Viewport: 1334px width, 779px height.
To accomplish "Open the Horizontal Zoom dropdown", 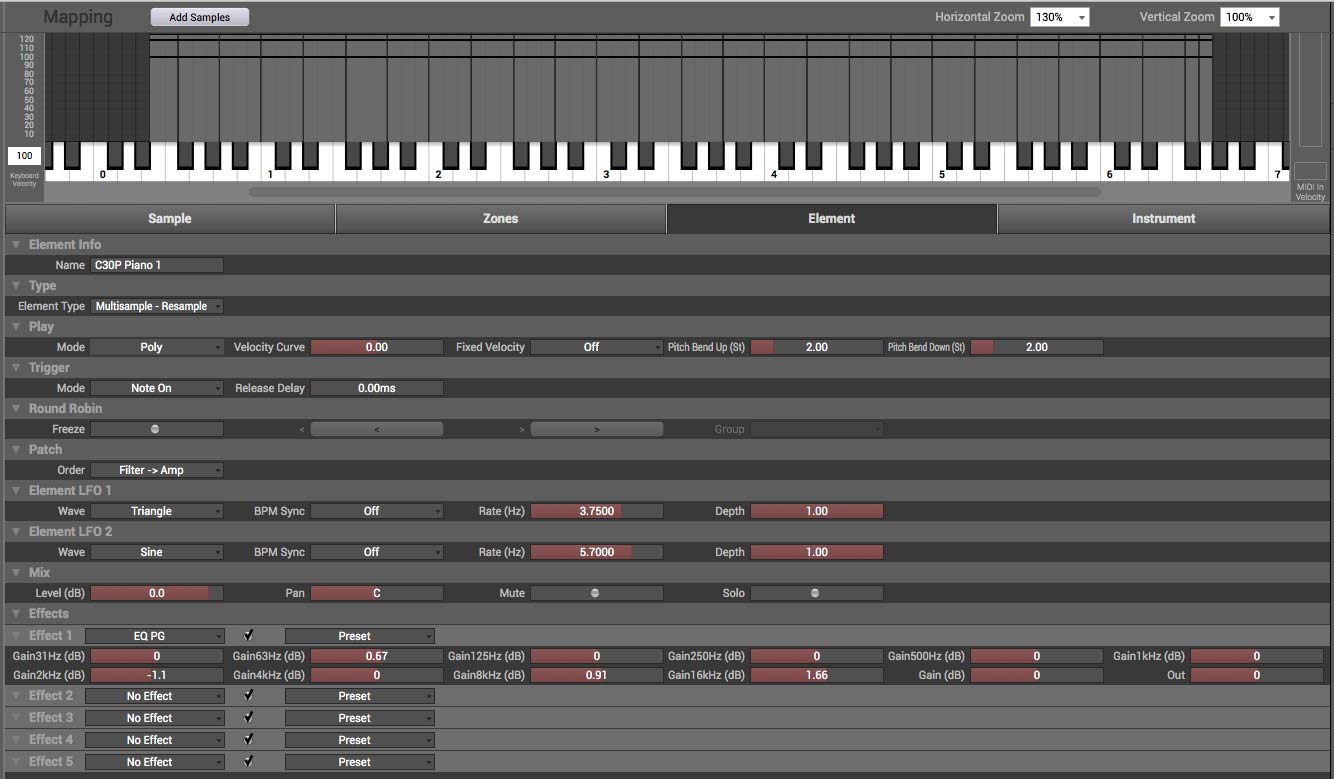I will [x=1059, y=18].
